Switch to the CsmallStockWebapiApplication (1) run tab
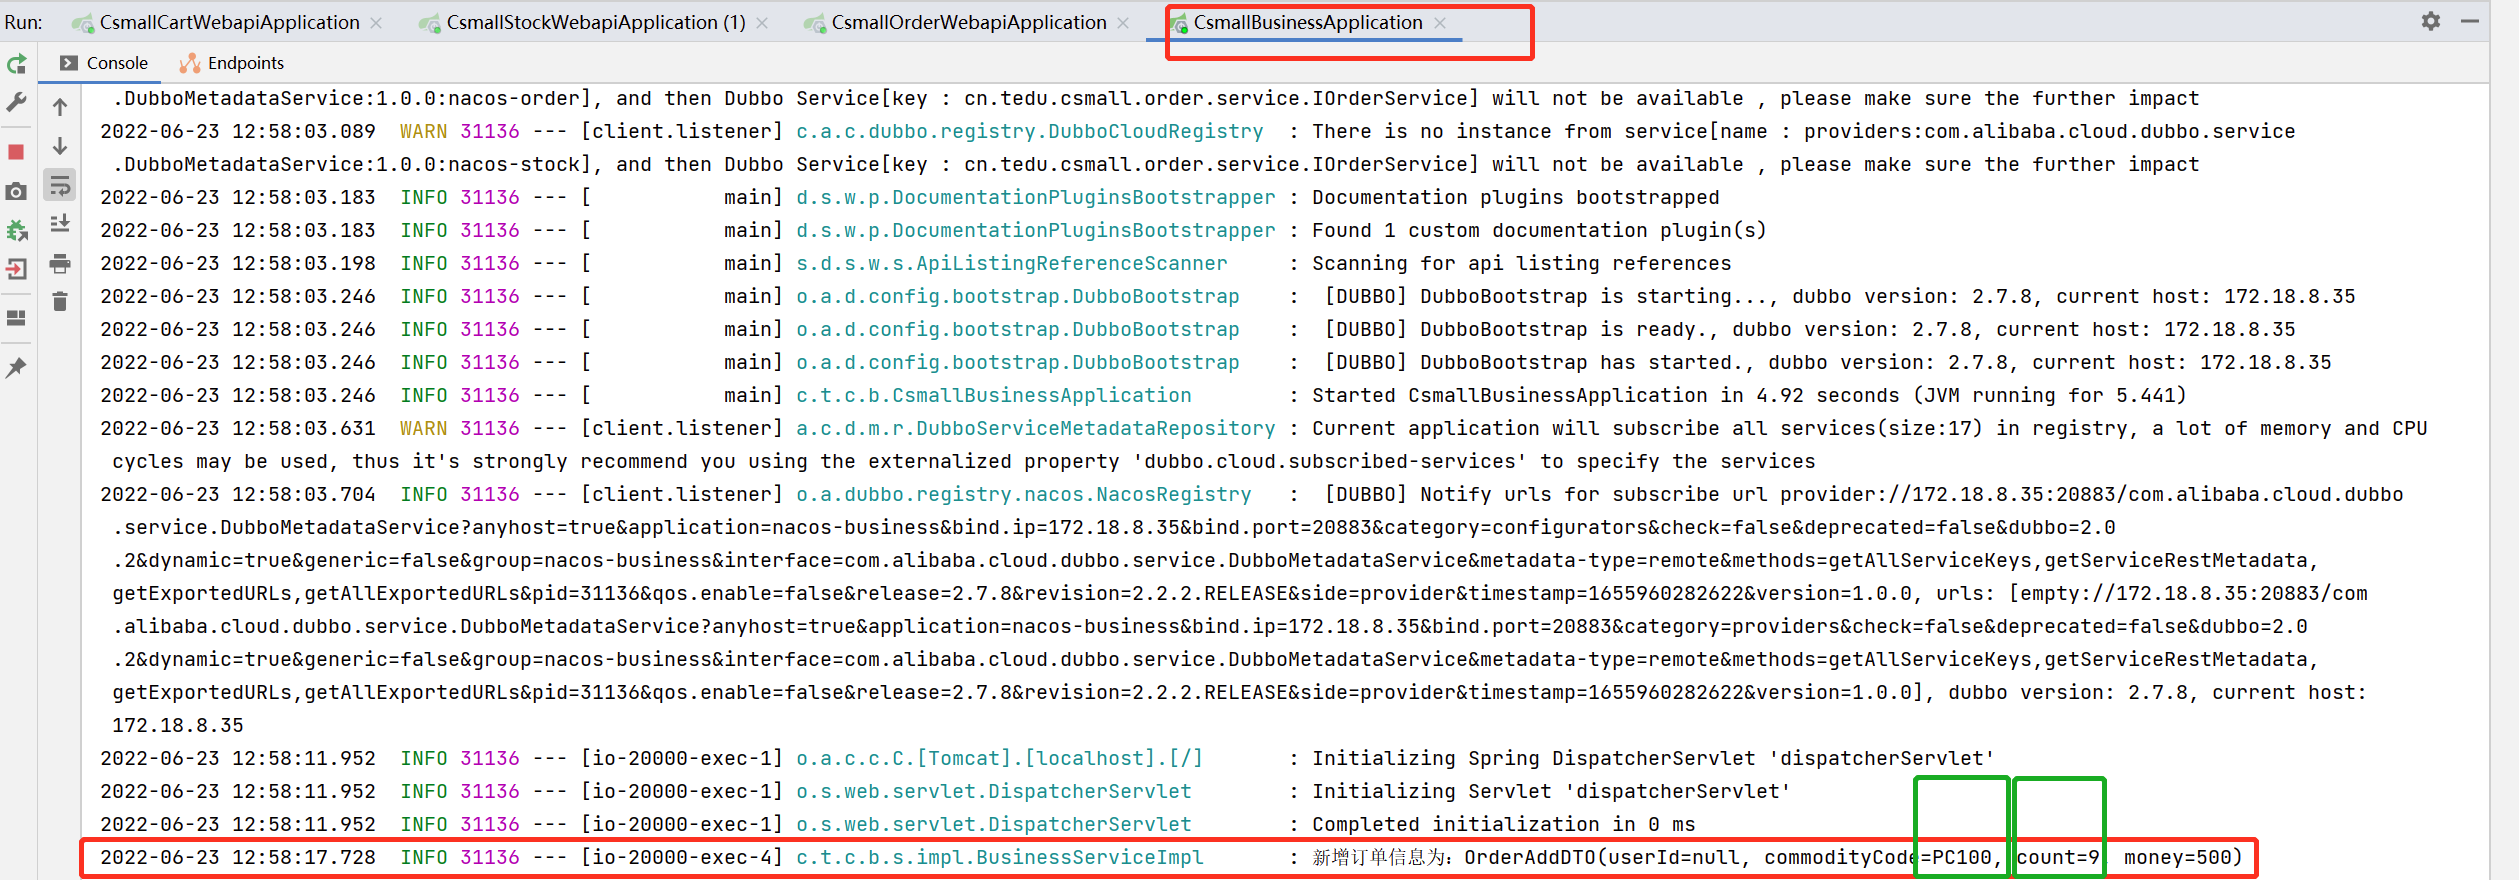2519x880 pixels. tap(596, 22)
